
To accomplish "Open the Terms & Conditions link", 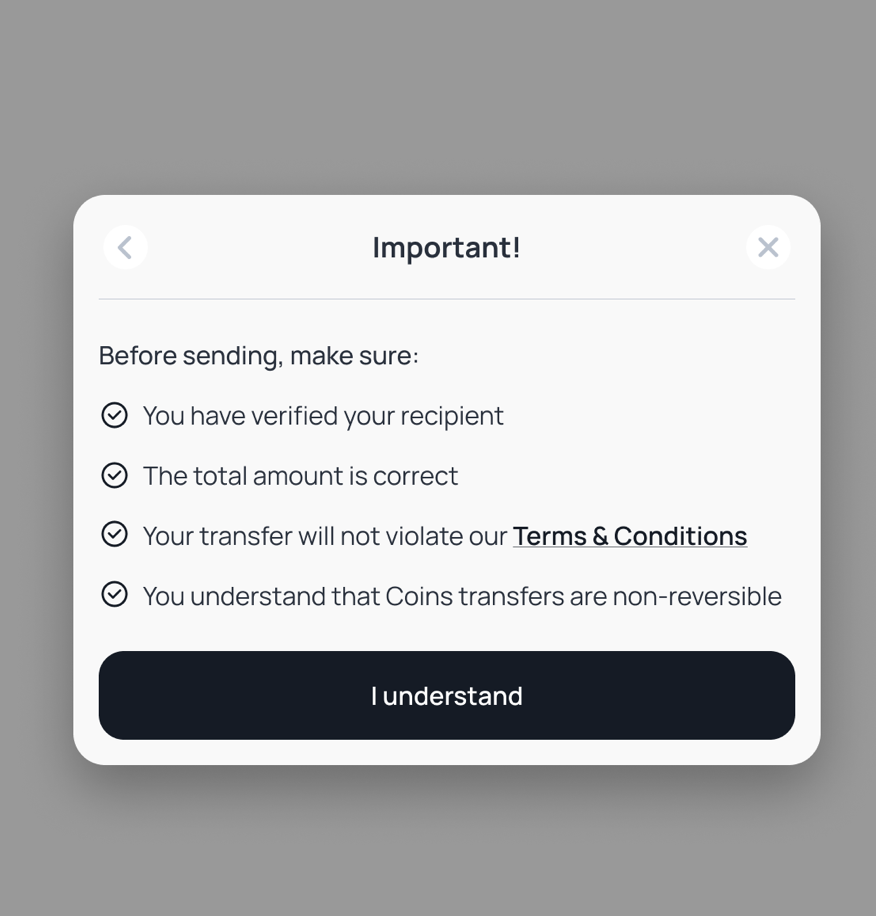I will pos(630,536).
